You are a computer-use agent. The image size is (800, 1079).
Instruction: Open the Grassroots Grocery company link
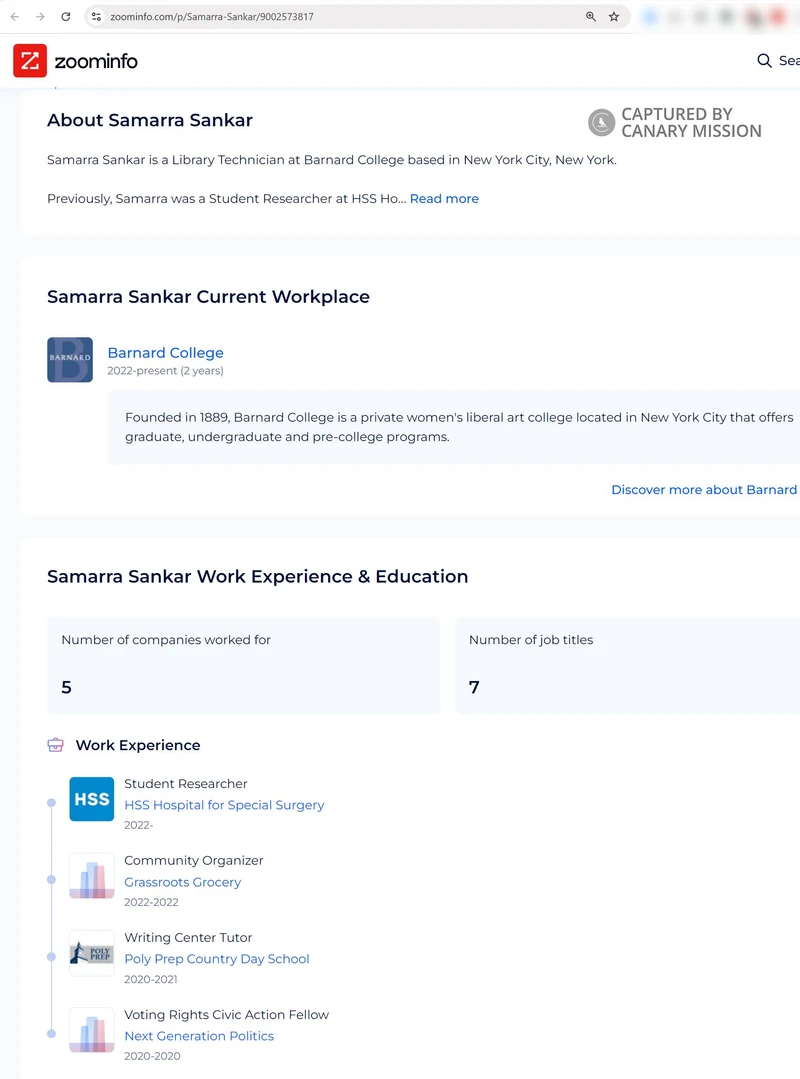[182, 882]
